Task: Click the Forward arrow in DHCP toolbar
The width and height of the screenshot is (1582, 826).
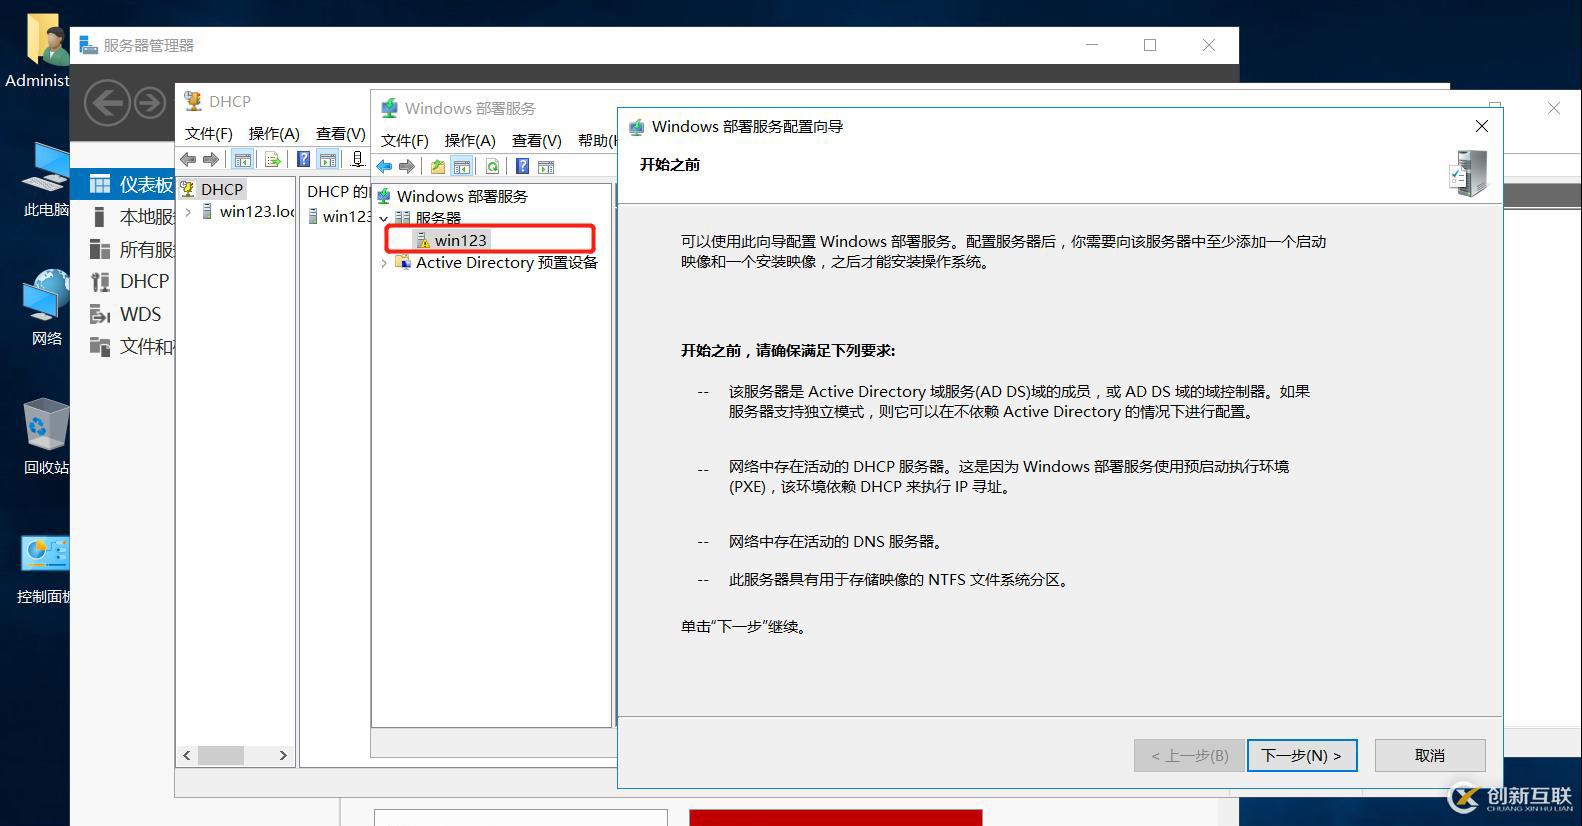Action: 210,159
